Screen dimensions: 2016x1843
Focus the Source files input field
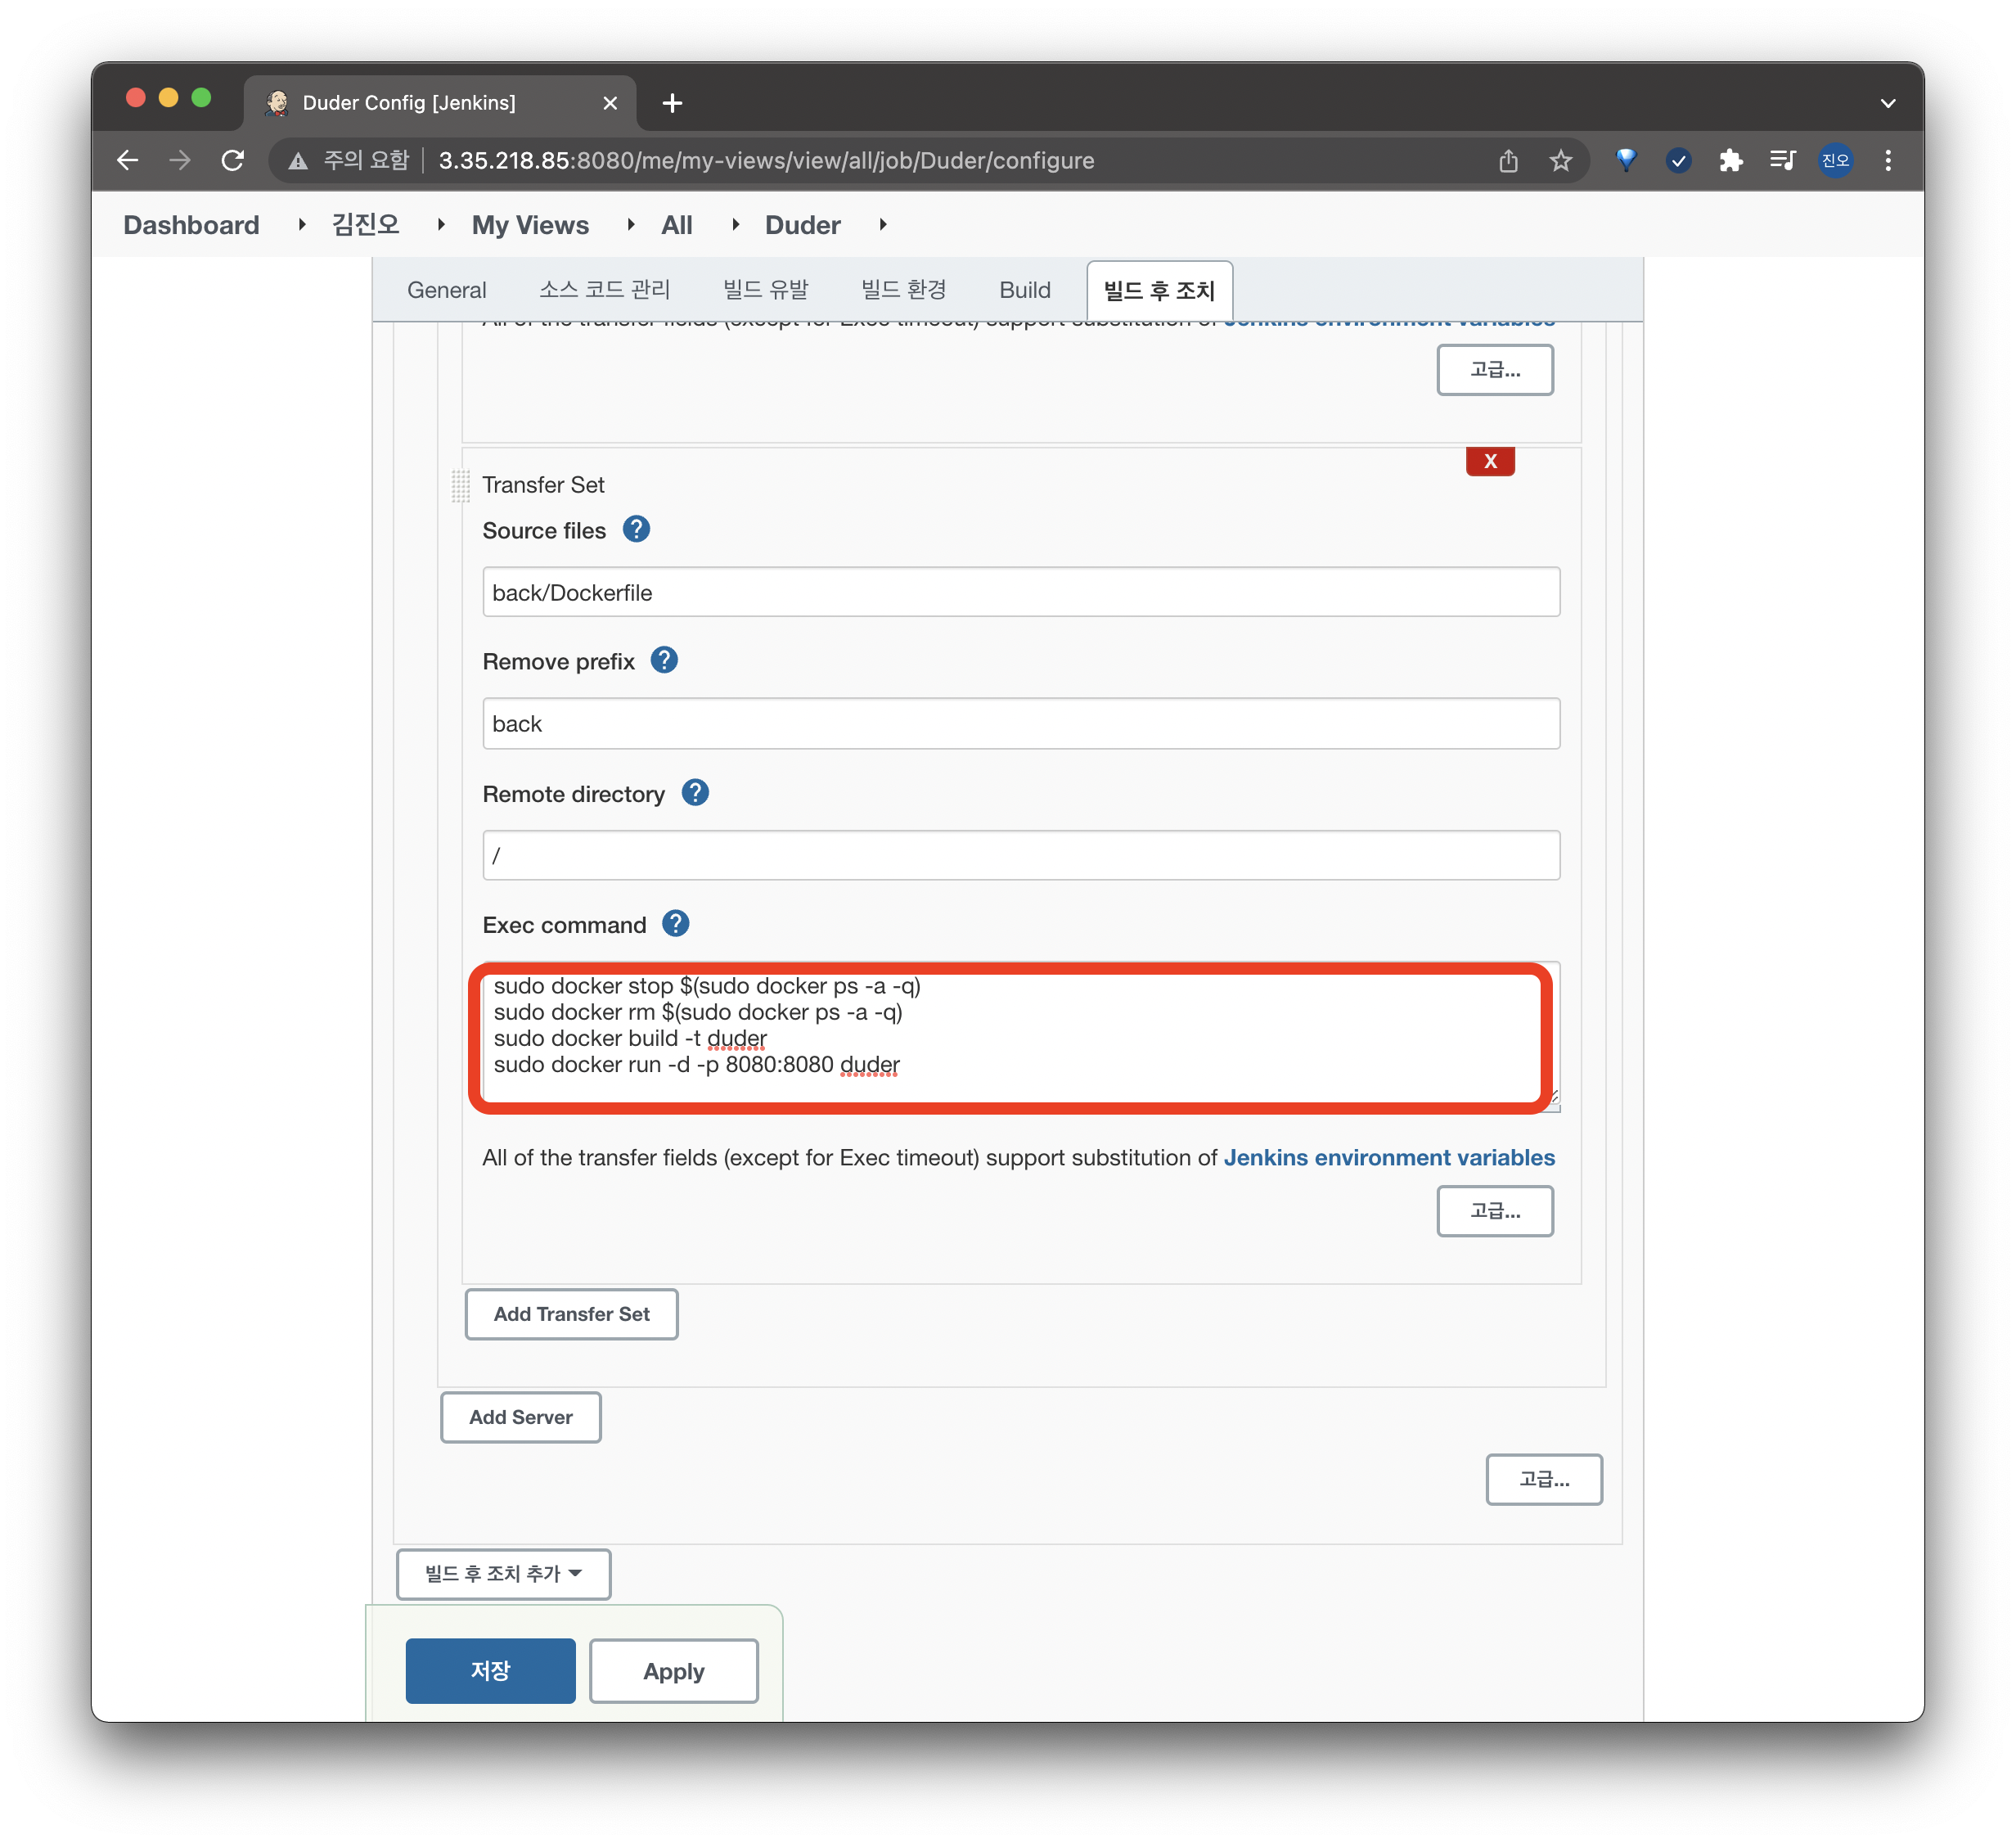pyautogui.click(x=1021, y=592)
